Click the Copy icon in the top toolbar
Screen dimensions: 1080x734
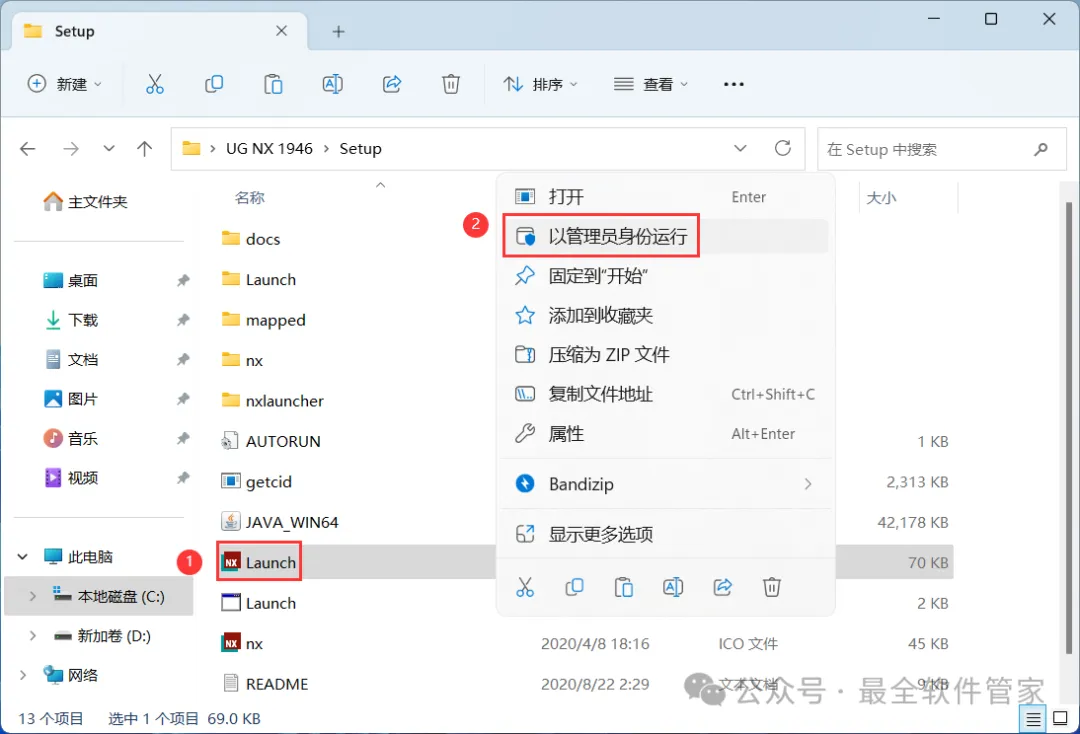point(214,84)
